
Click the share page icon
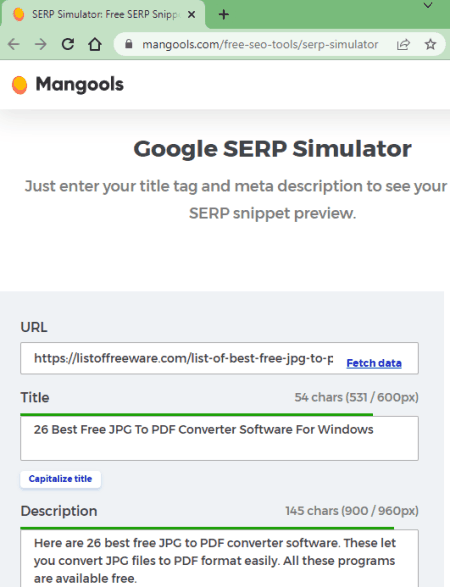pos(403,45)
